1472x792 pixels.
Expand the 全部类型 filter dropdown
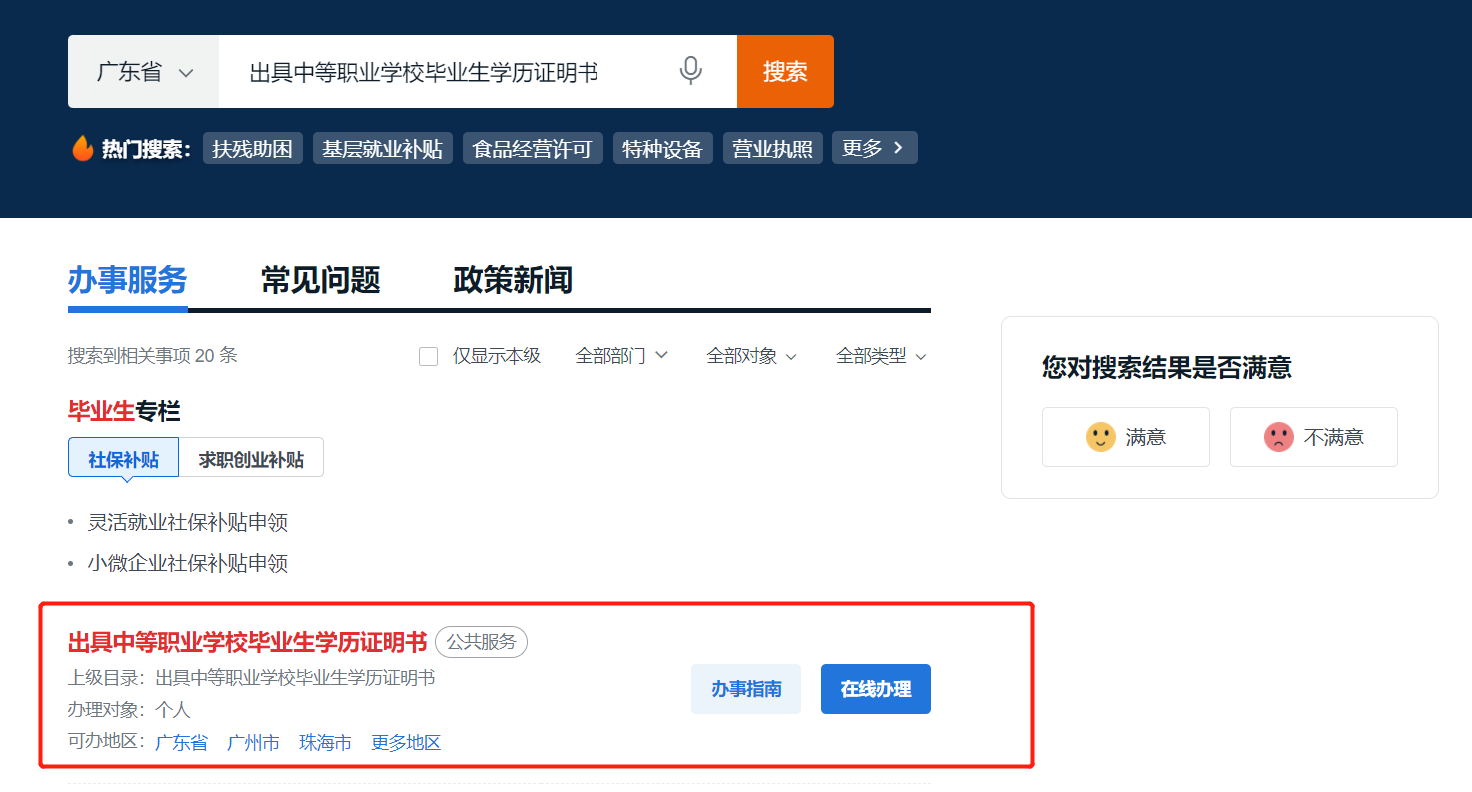point(881,355)
